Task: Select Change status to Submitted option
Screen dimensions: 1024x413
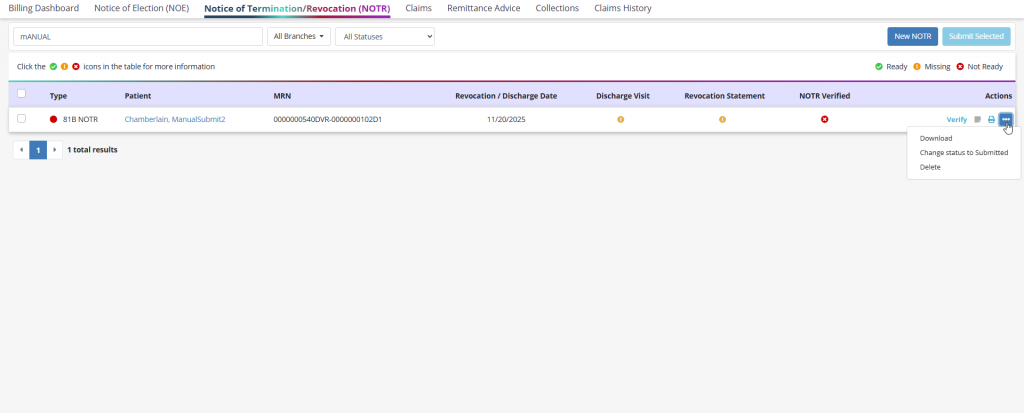Action: pyautogui.click(x=963, y=153)
